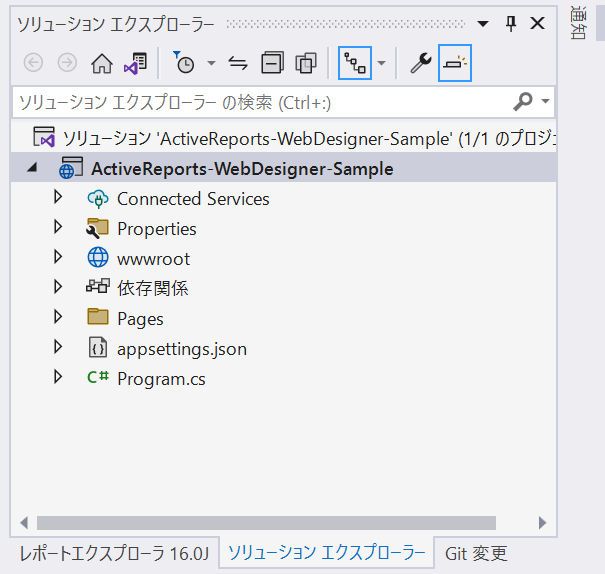Toggle auto-hide pin for panel

511,24
